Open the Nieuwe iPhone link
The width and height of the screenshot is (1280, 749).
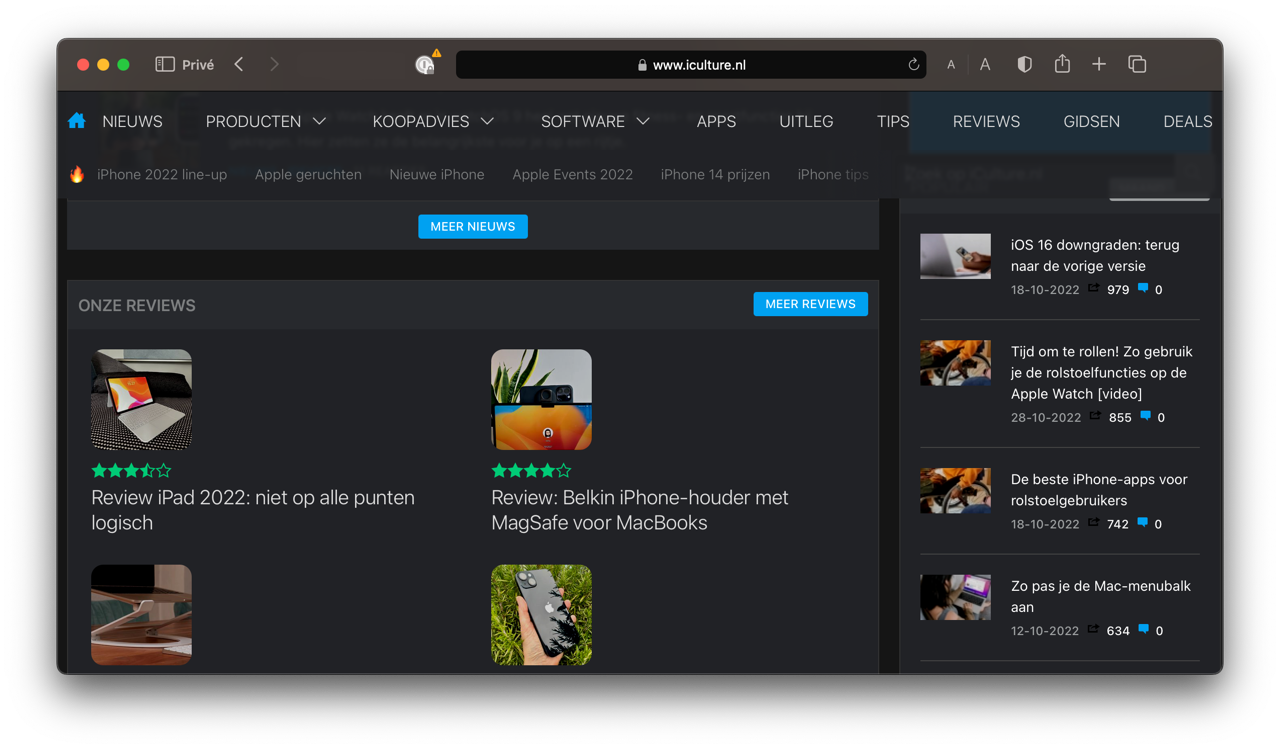(437, 174)
